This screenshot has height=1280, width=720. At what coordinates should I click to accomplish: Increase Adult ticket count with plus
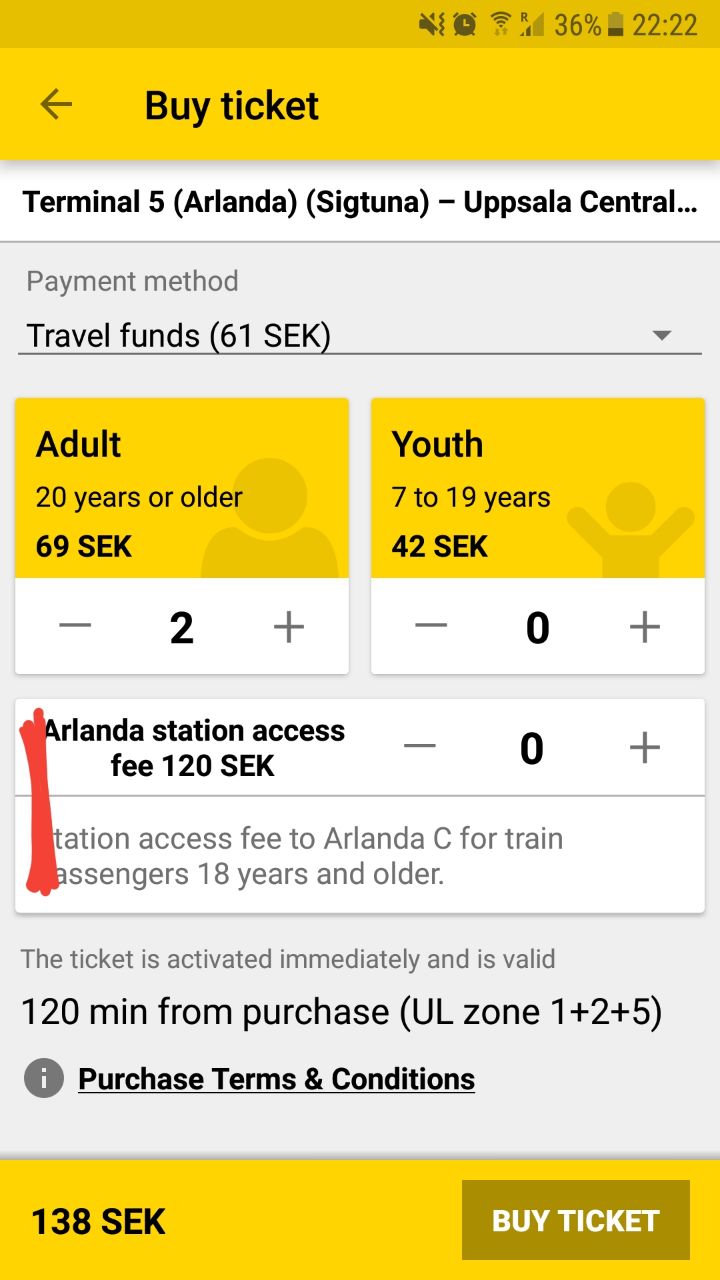click(289, 627)
